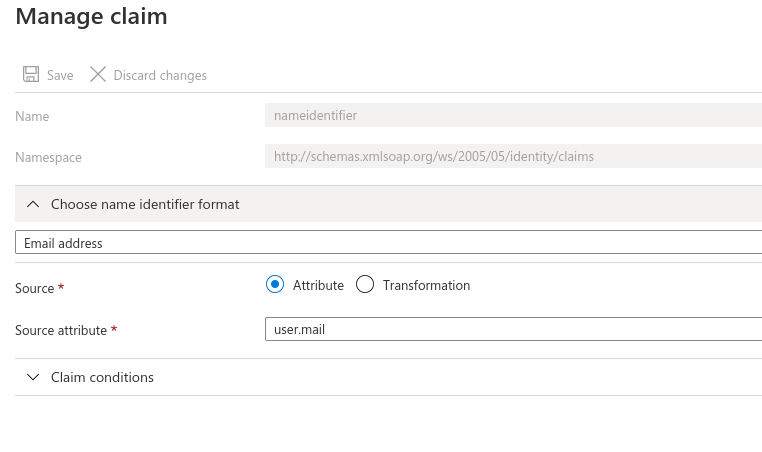Click the Save floppy disk icon
The image size is (762, 452).
click(31, 75)
